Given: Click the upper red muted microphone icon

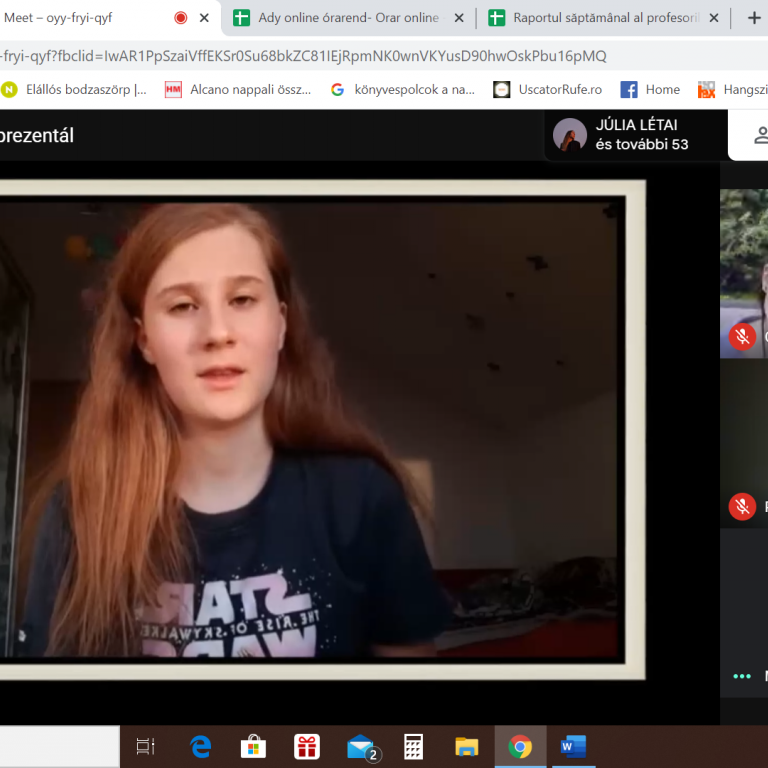Looking at the screenshot, I should [742, 336].
